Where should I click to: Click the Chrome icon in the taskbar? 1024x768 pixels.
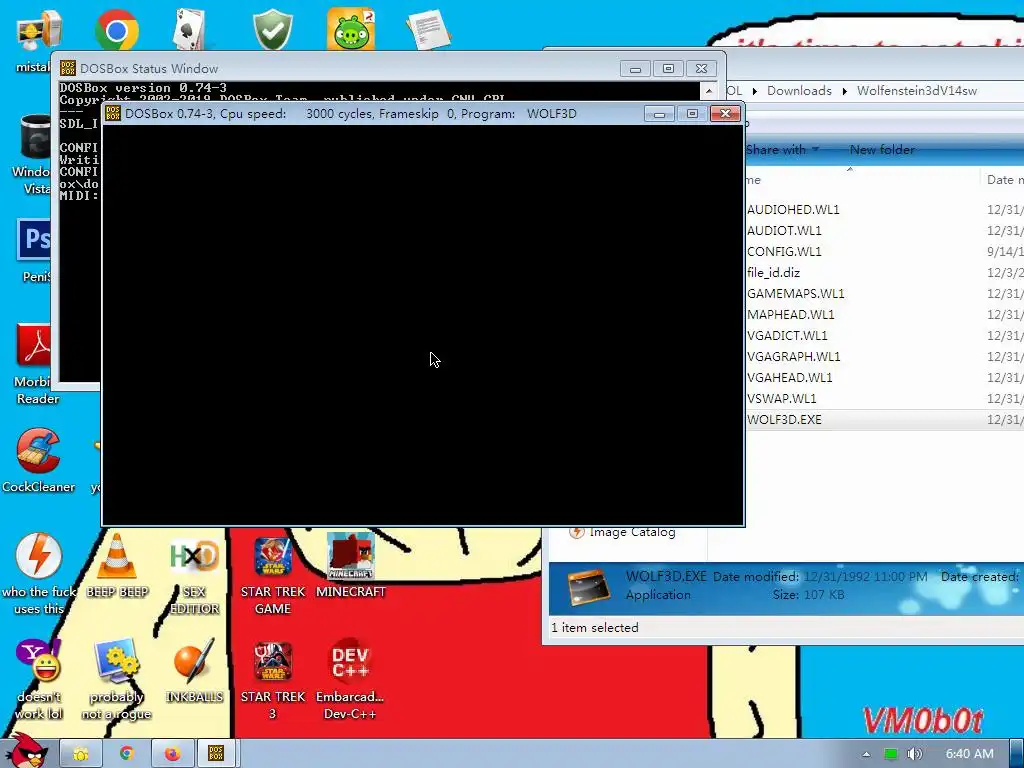(127, 754)
